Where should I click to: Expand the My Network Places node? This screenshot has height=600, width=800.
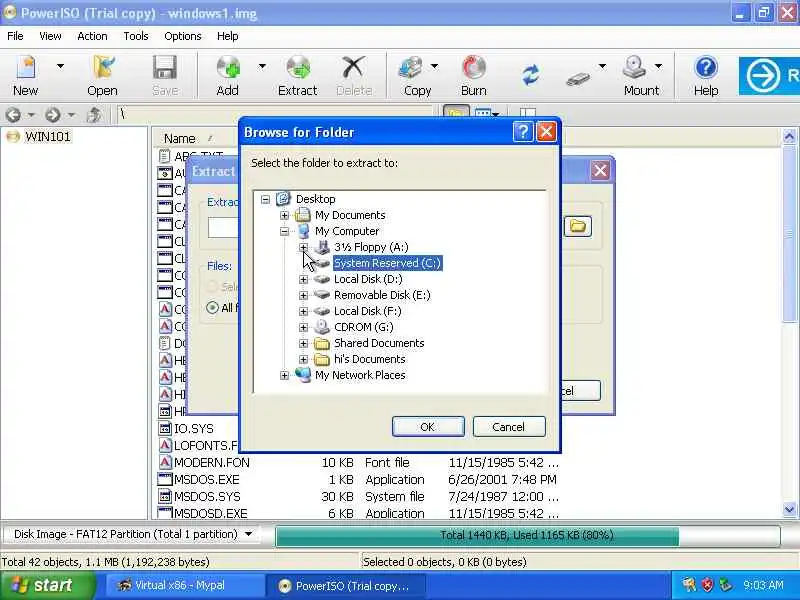point(285,376)
